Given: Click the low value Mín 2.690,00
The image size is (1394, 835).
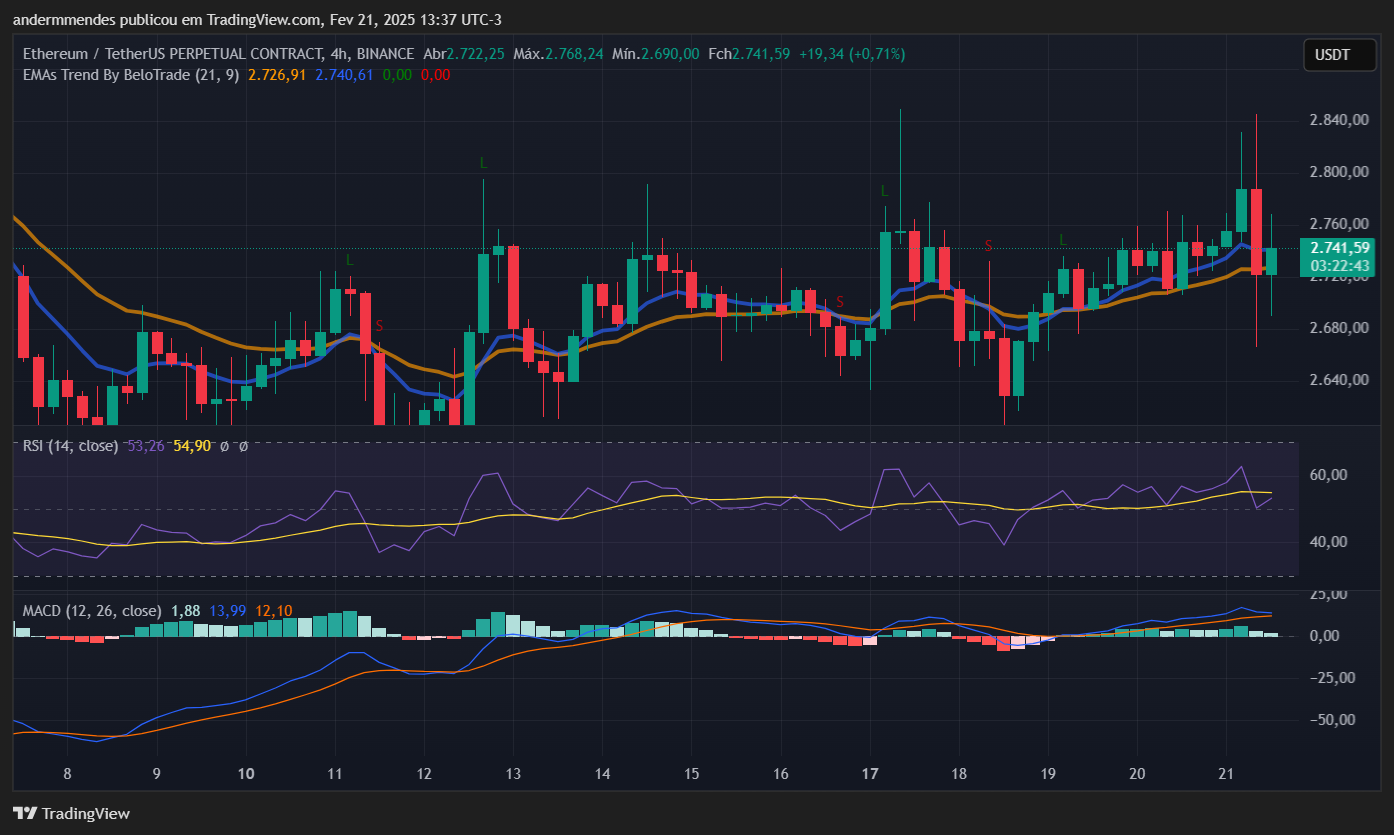Looking at the screenshot, I should (x=656, y=54).
